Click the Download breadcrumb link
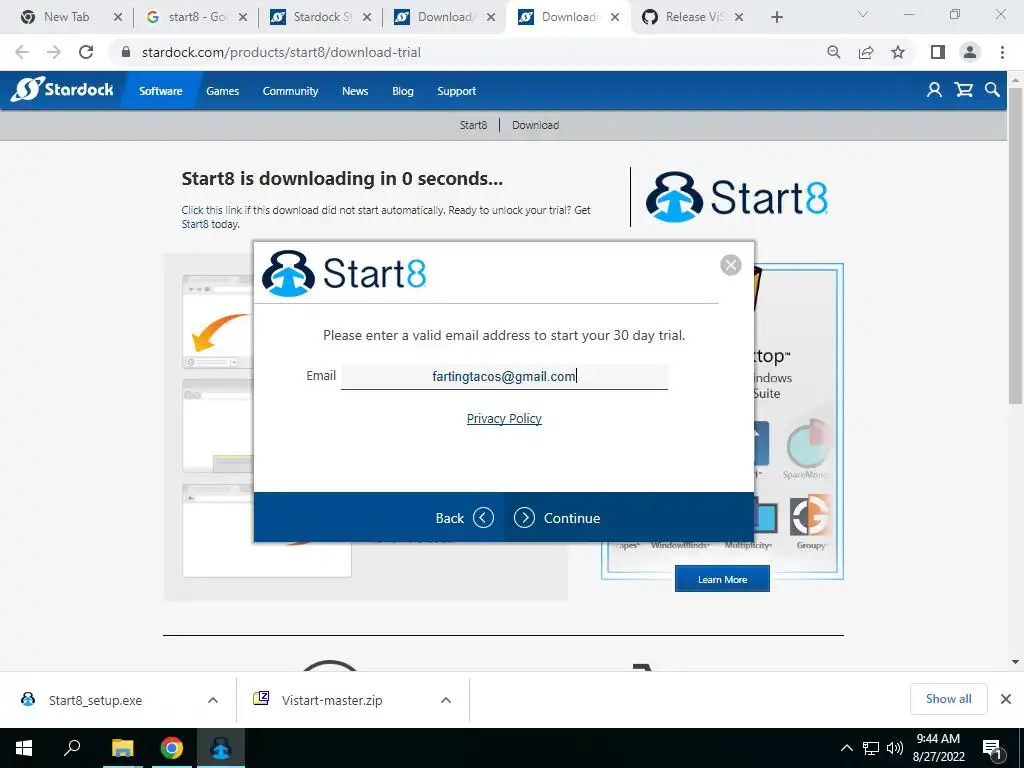 click(536, 125)
